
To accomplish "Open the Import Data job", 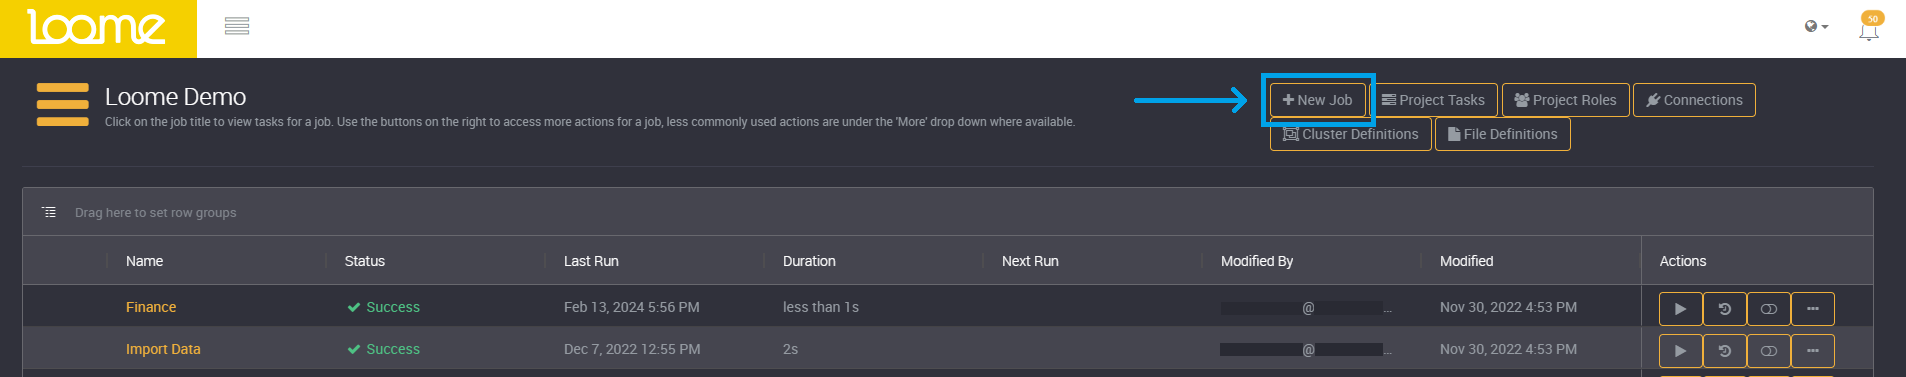I will pyautogui.click(x=163, y=349).
